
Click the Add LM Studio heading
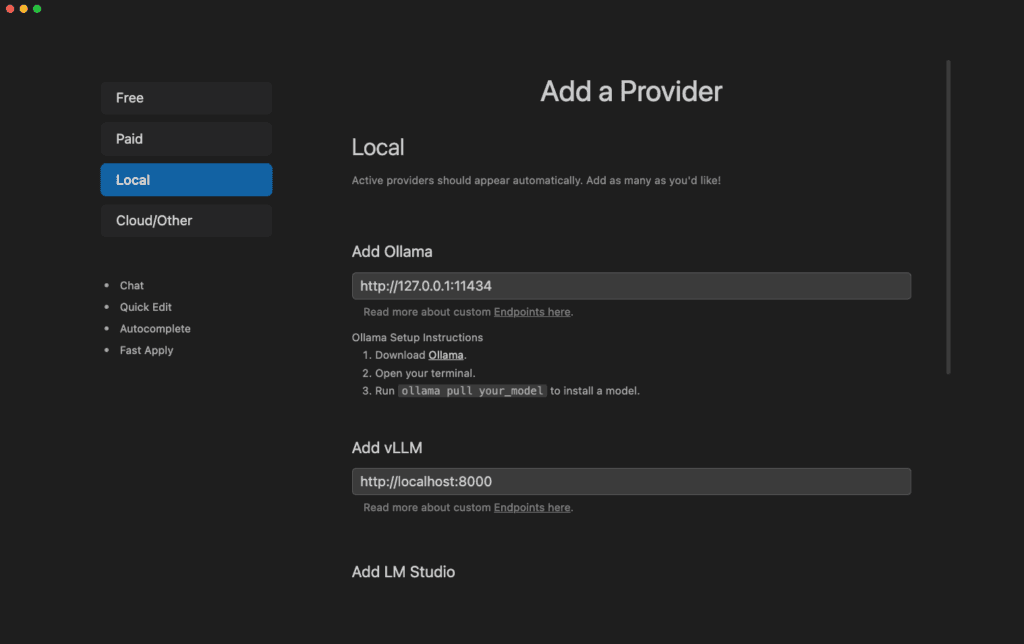[x=403, y=572]
